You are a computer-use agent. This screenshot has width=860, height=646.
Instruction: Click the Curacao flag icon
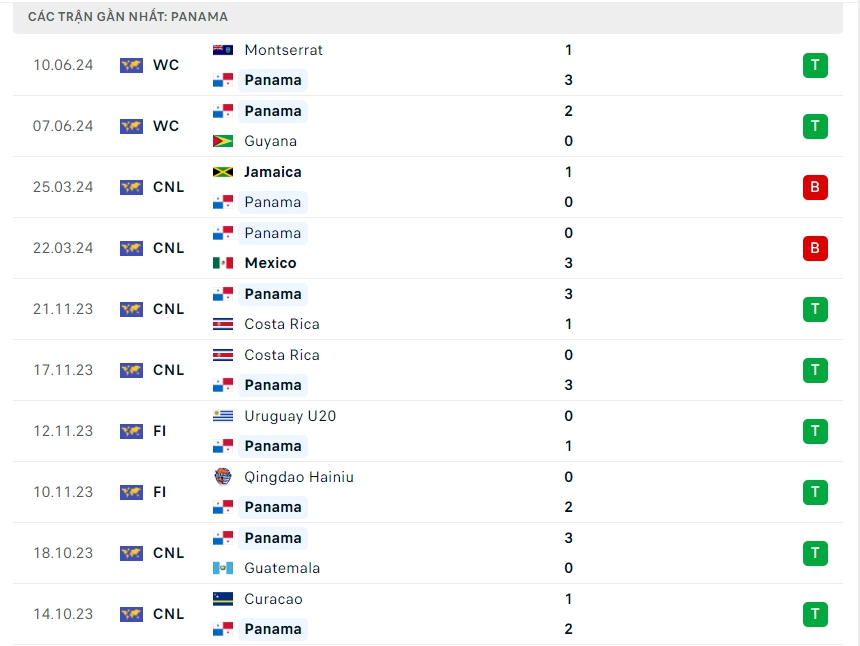[223, 599]
